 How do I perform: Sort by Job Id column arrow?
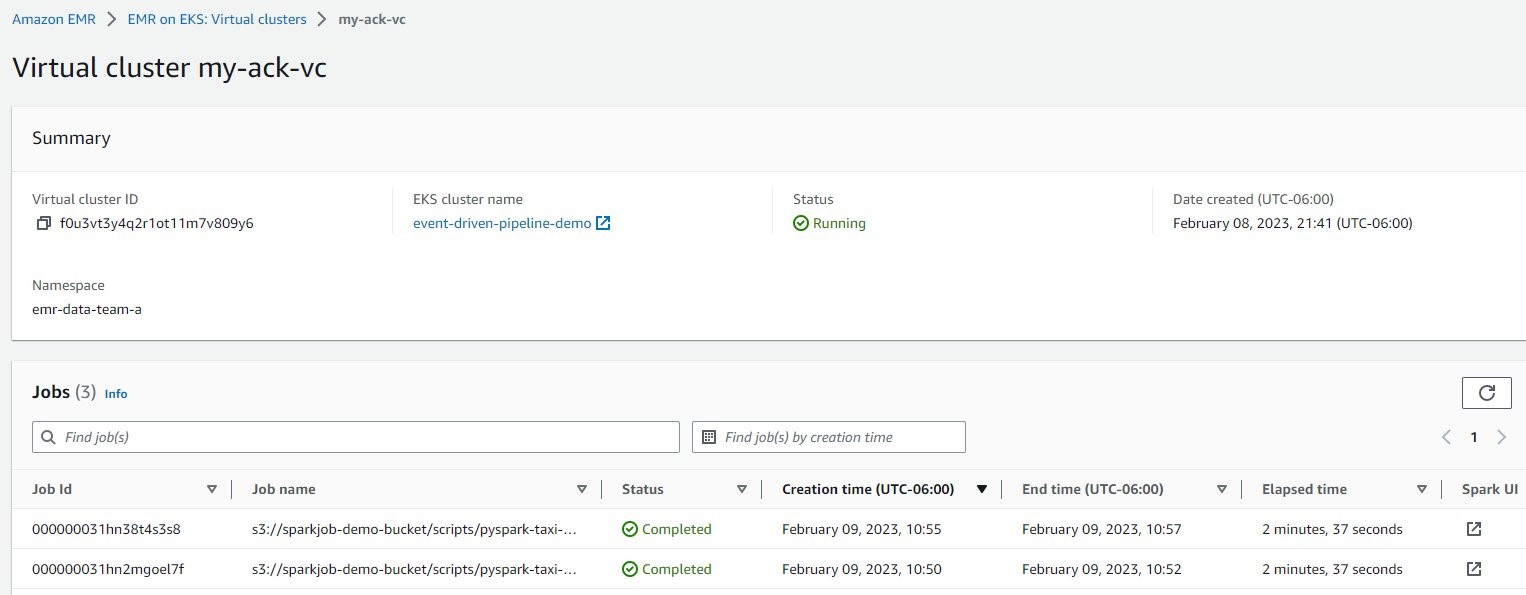coord(211,489)
